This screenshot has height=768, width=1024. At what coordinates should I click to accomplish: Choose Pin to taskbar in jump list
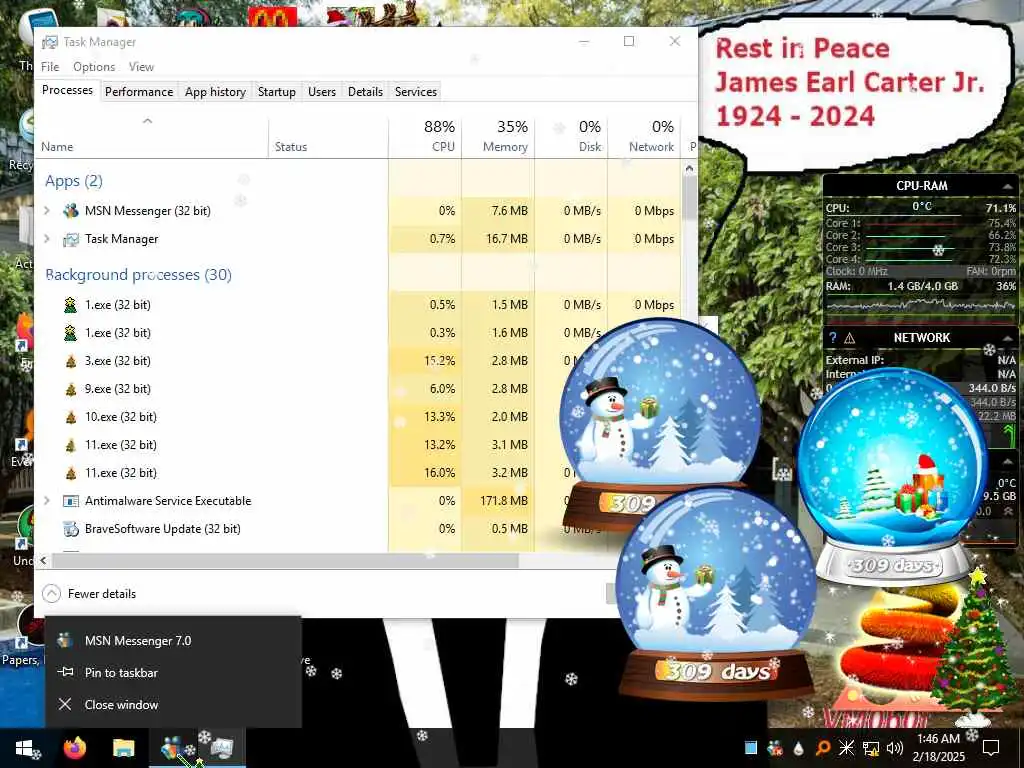pyautogui.click(x=173, y=673)
